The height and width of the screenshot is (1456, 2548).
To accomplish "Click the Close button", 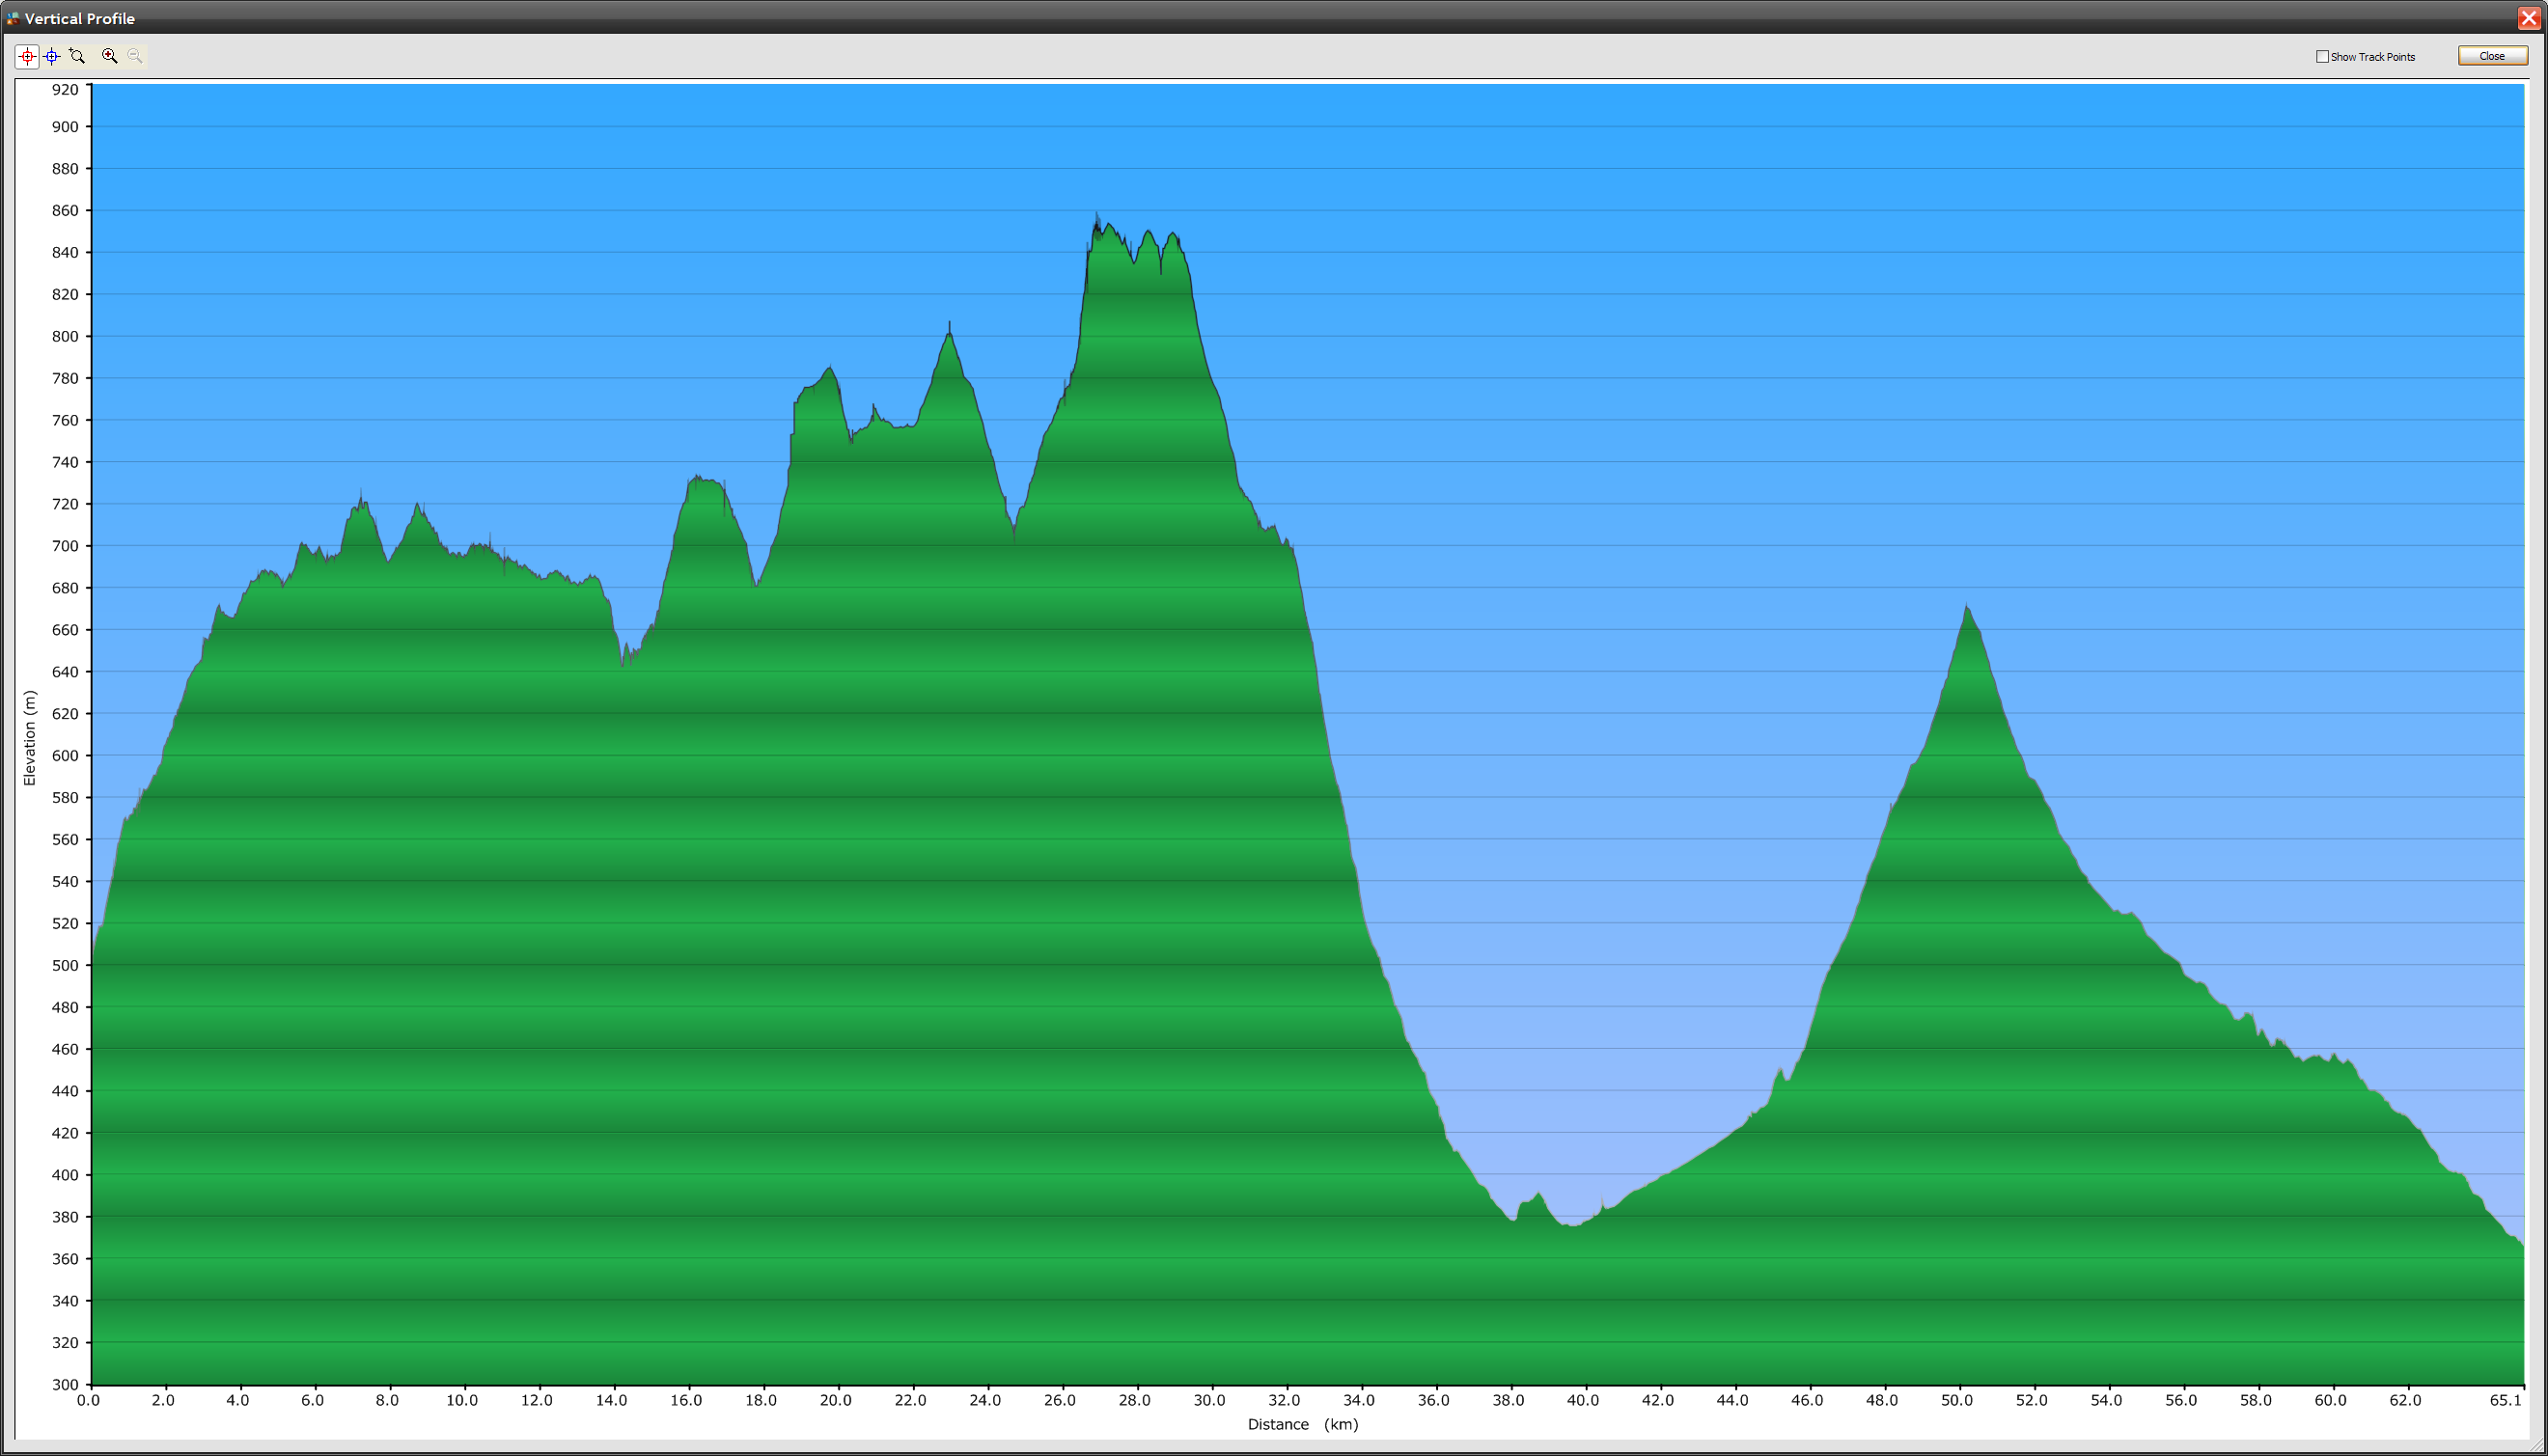I will pos(2492,56).
